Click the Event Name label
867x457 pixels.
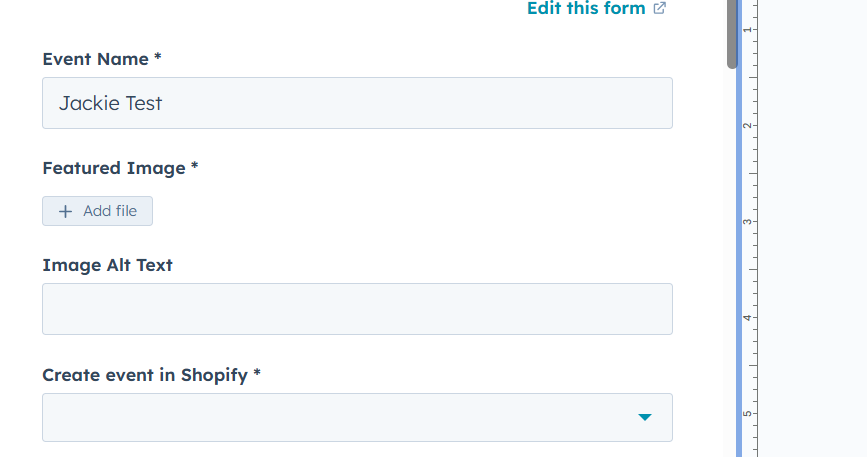click(102, 59)
